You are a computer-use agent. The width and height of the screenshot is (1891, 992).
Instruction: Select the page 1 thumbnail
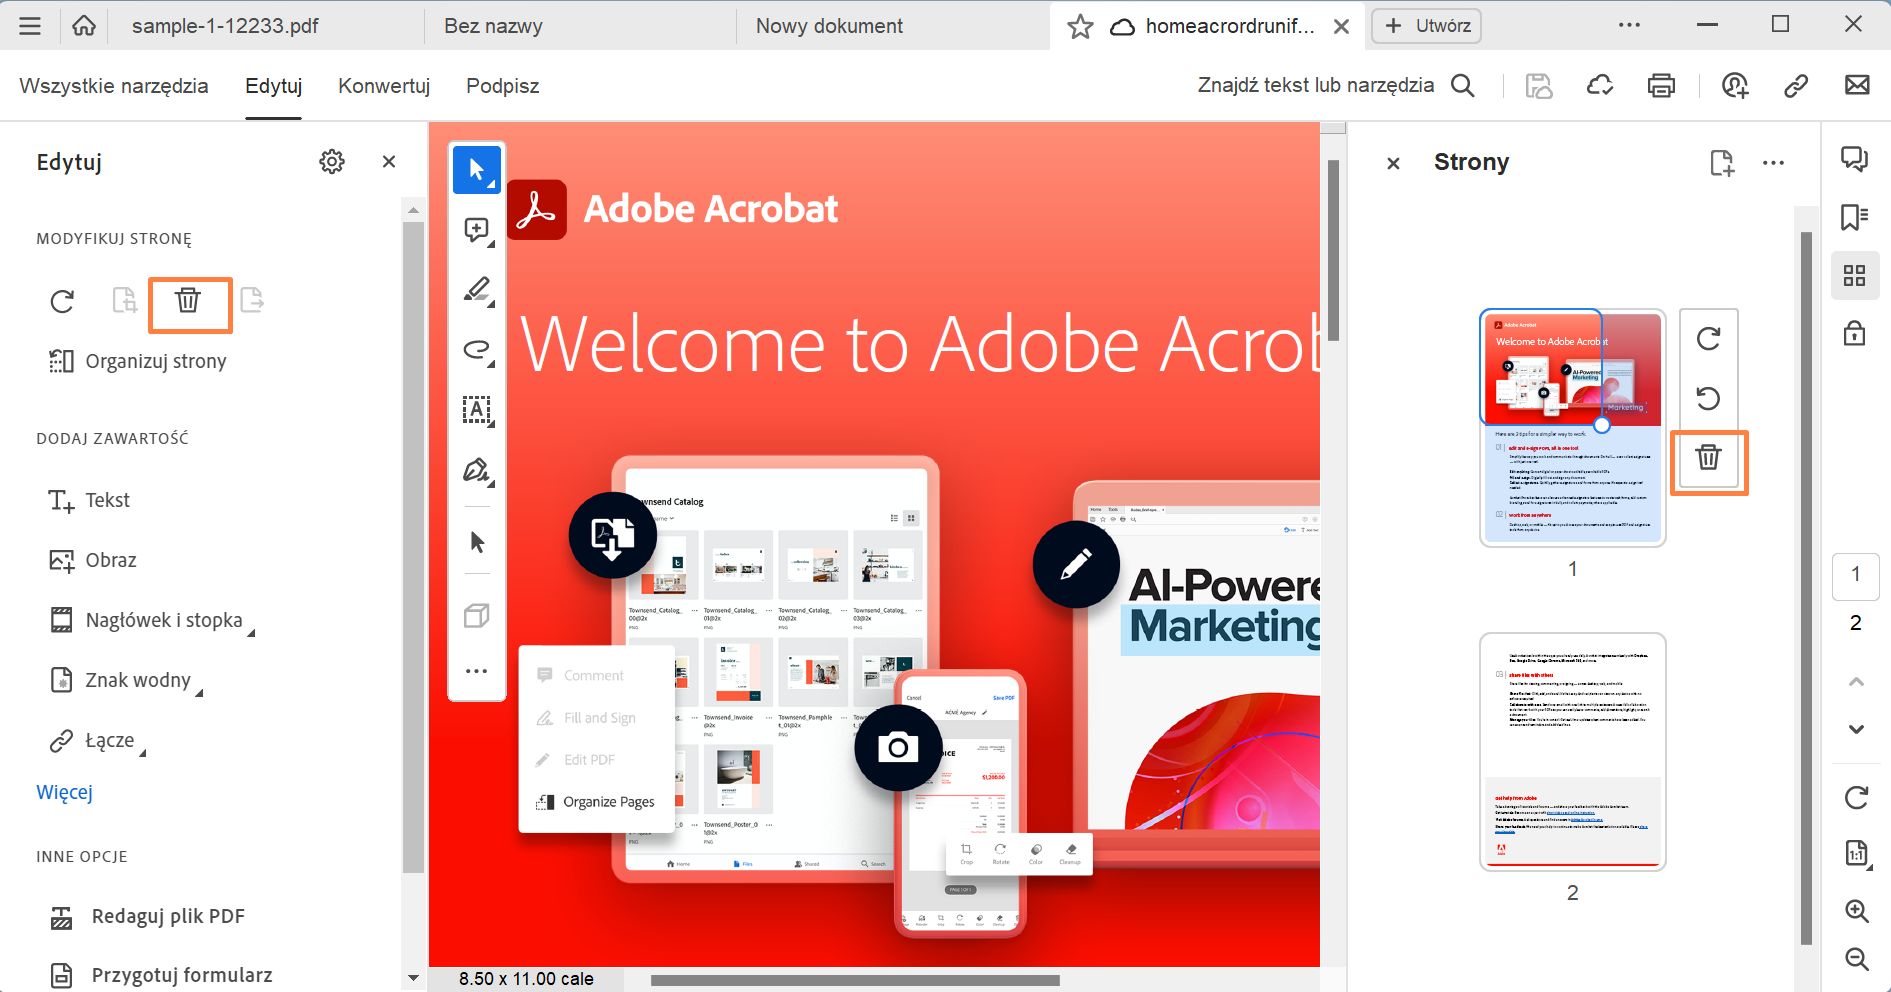tap(1572, 428)
